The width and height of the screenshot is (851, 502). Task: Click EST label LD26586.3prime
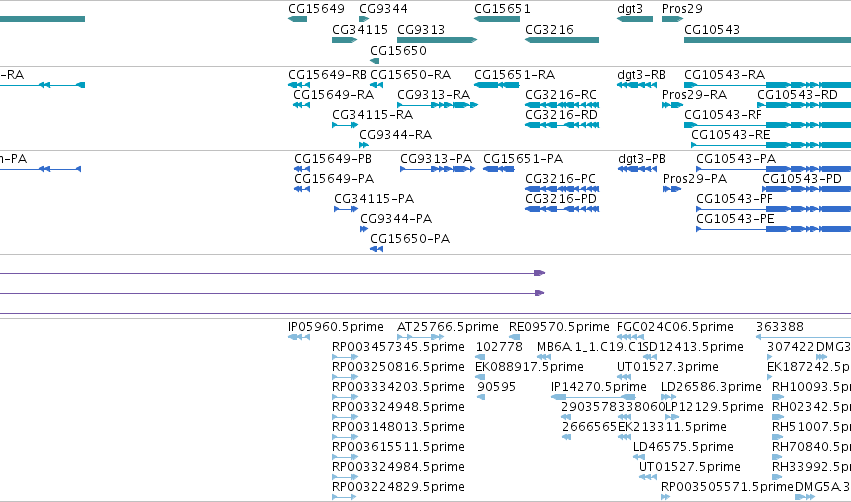(712, 387)
